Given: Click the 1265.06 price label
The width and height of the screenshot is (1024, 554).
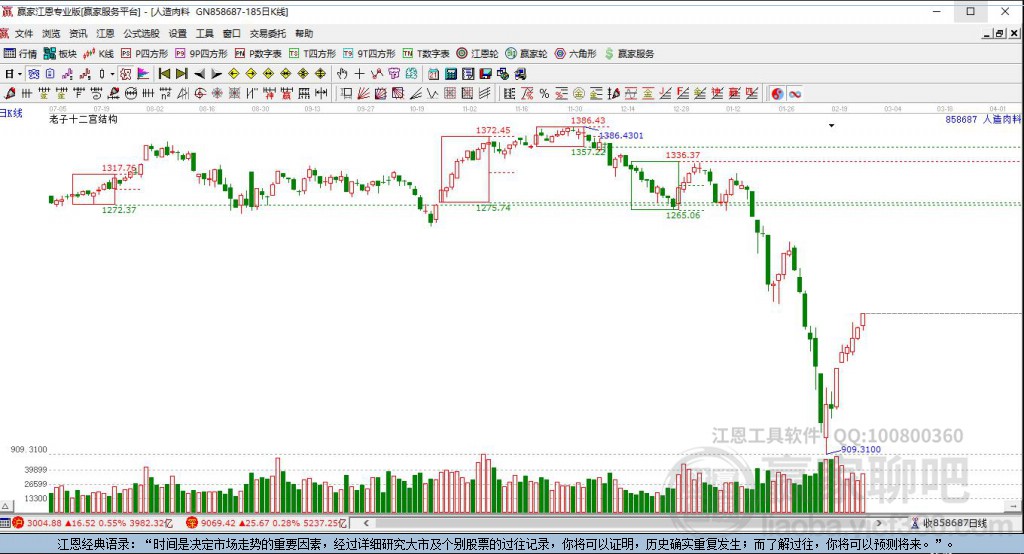Looking at the screenshot, I should coord(682,215).
